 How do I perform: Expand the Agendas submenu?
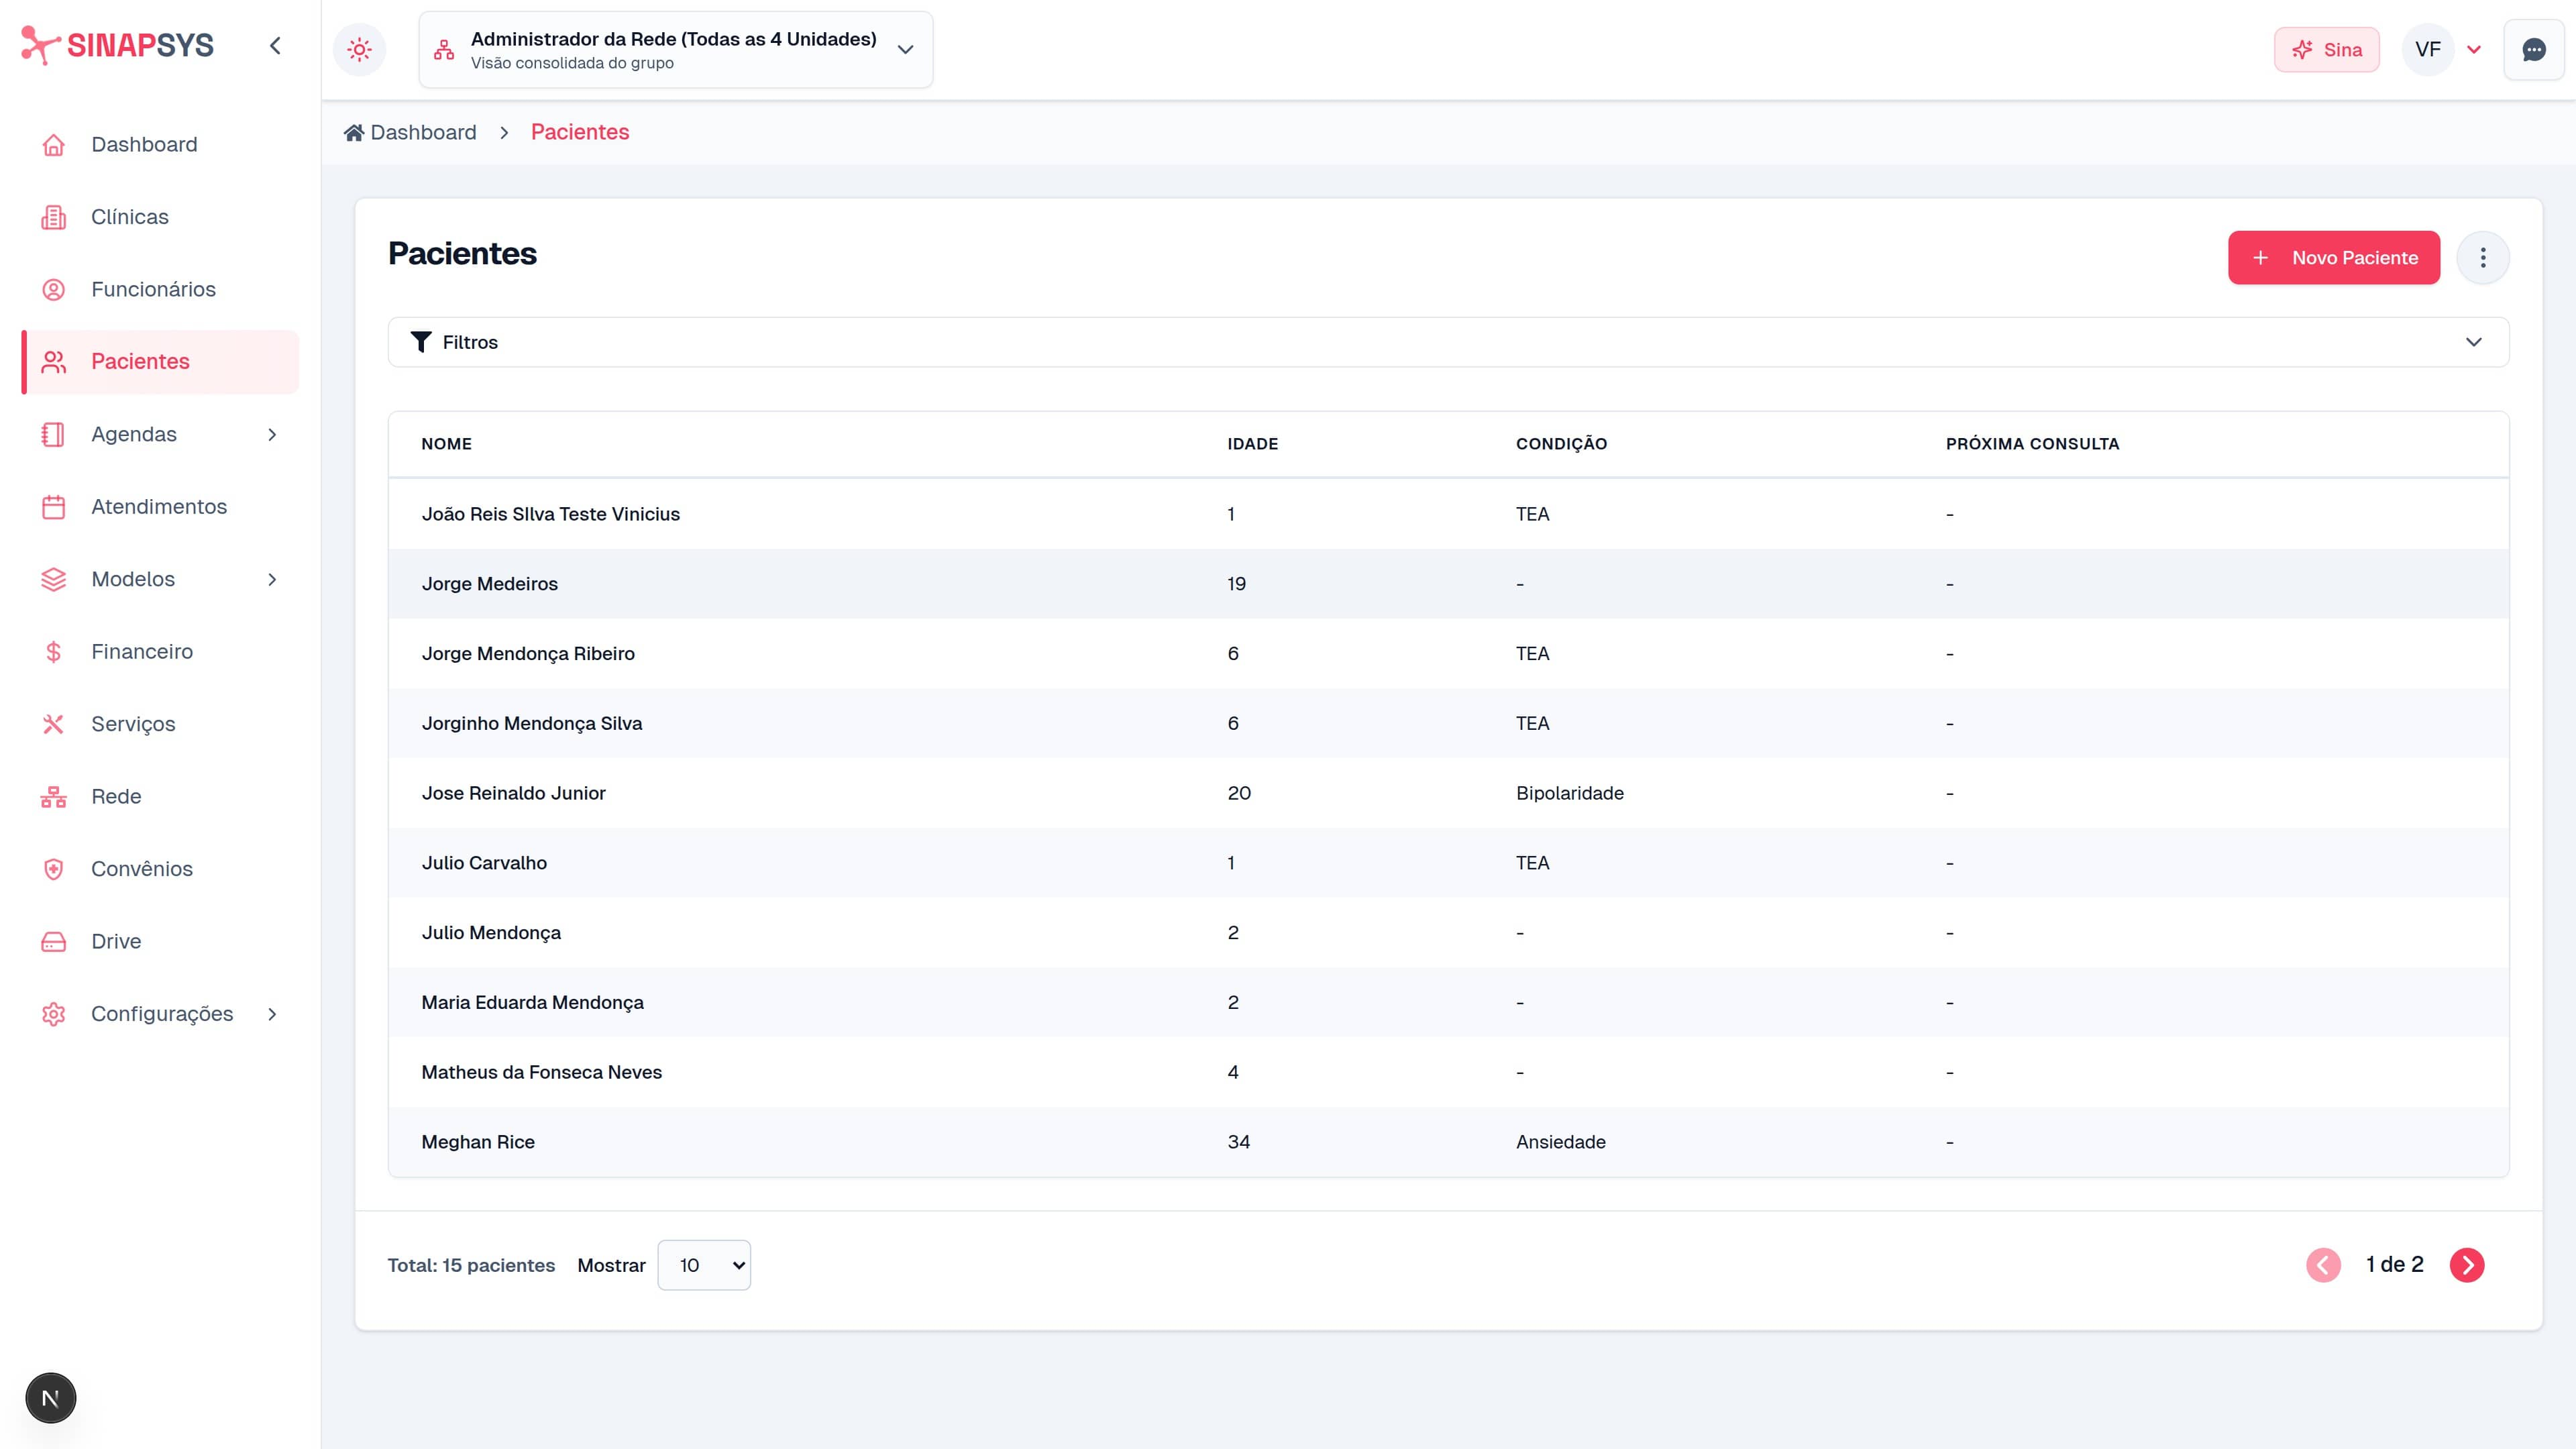tap(160, 434)
